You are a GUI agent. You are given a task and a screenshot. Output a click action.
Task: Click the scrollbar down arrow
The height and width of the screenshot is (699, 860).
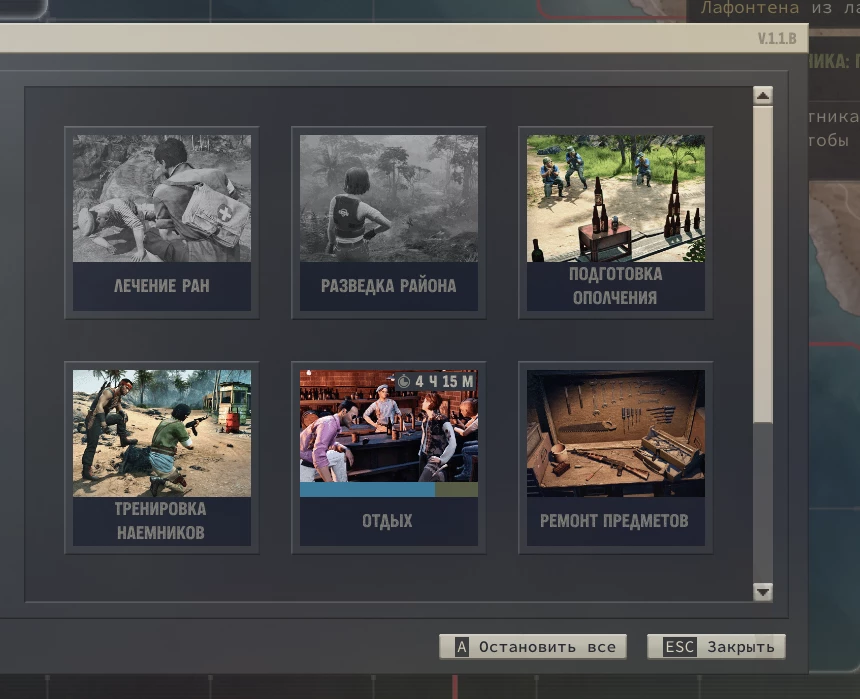(763, 592)
